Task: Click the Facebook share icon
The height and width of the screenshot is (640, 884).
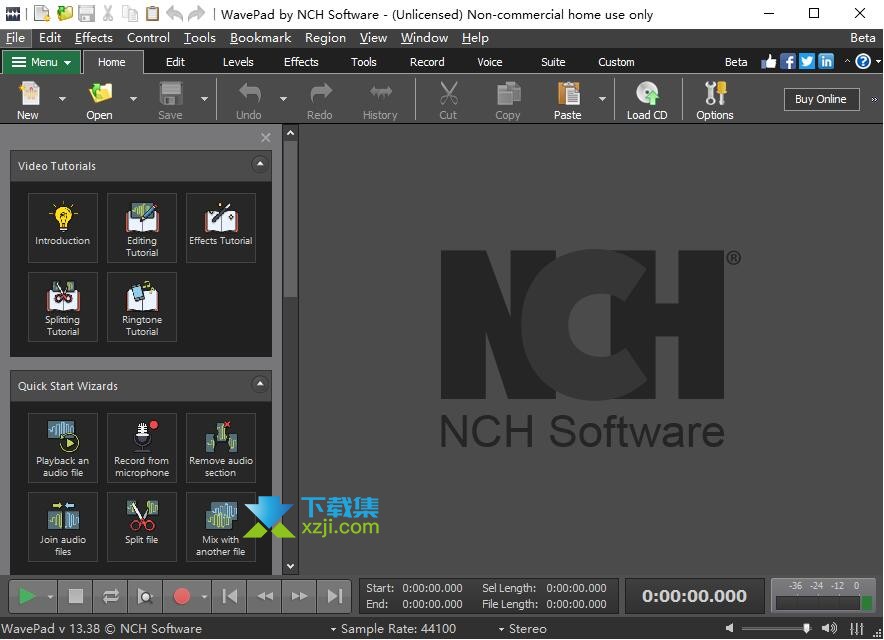Action: click(x=788, y=61)
